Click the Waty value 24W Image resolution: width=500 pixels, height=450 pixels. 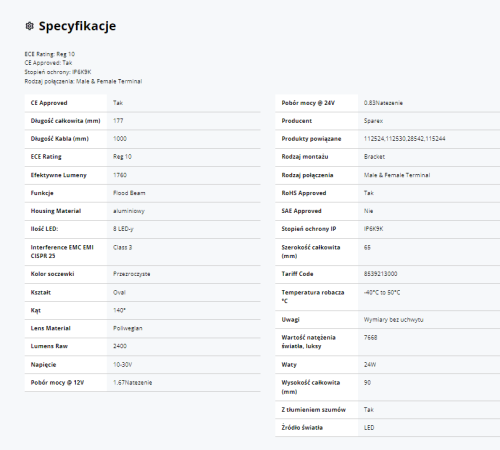pyautogui.click(x=370, y=365)
